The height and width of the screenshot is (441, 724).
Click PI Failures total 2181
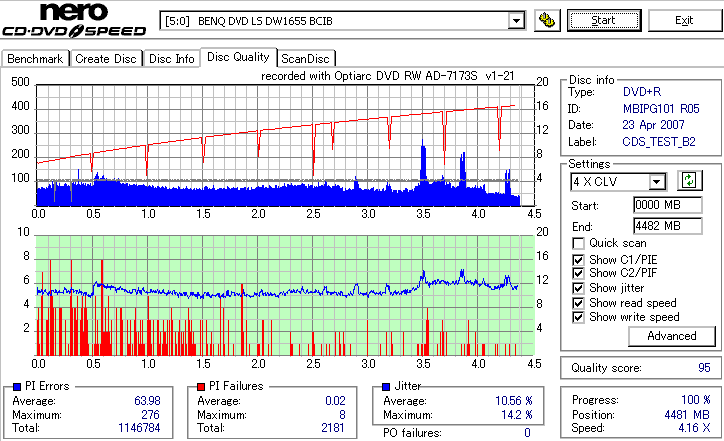tap(333, 428)
